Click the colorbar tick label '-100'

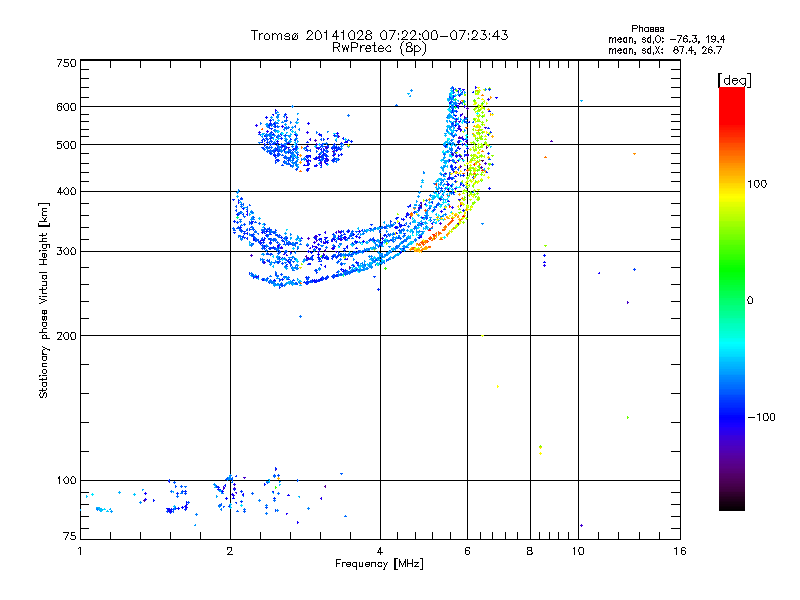761,417
